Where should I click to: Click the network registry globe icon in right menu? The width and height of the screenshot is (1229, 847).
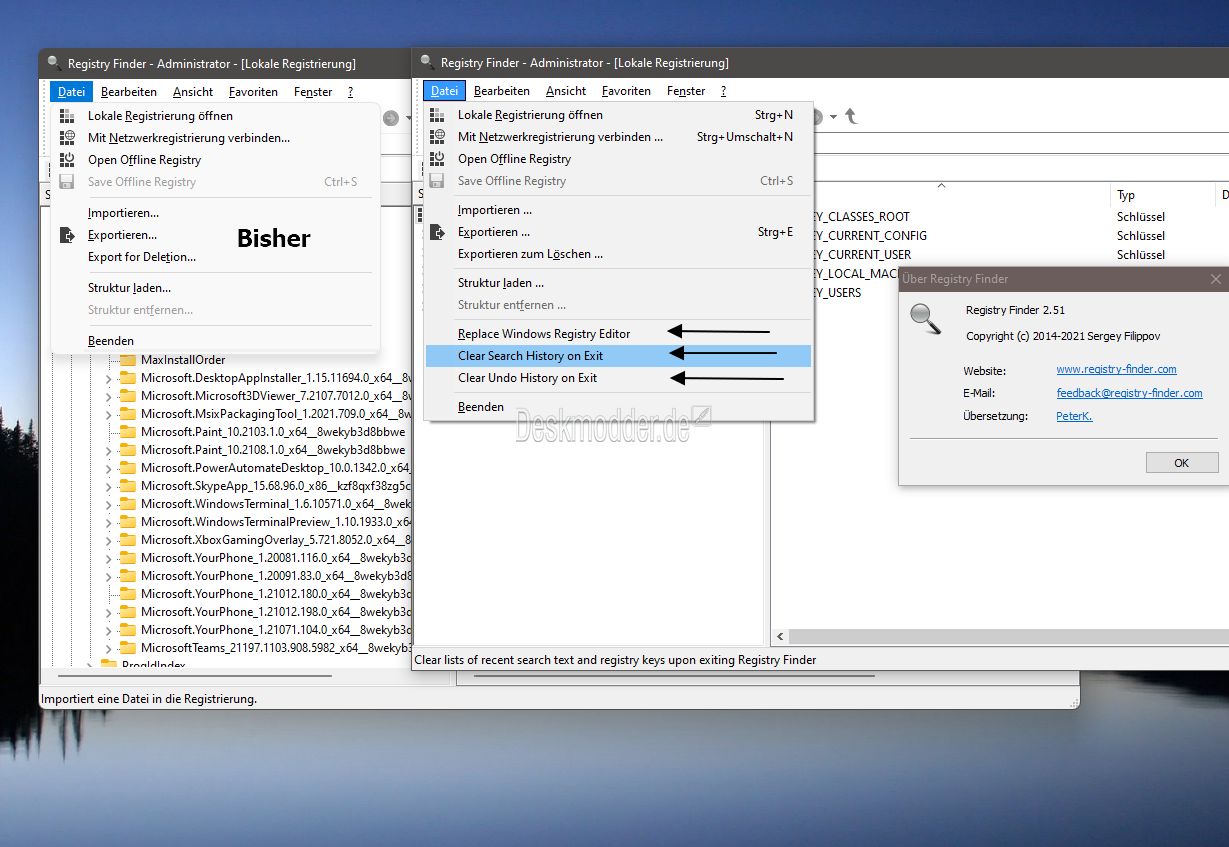437,137
